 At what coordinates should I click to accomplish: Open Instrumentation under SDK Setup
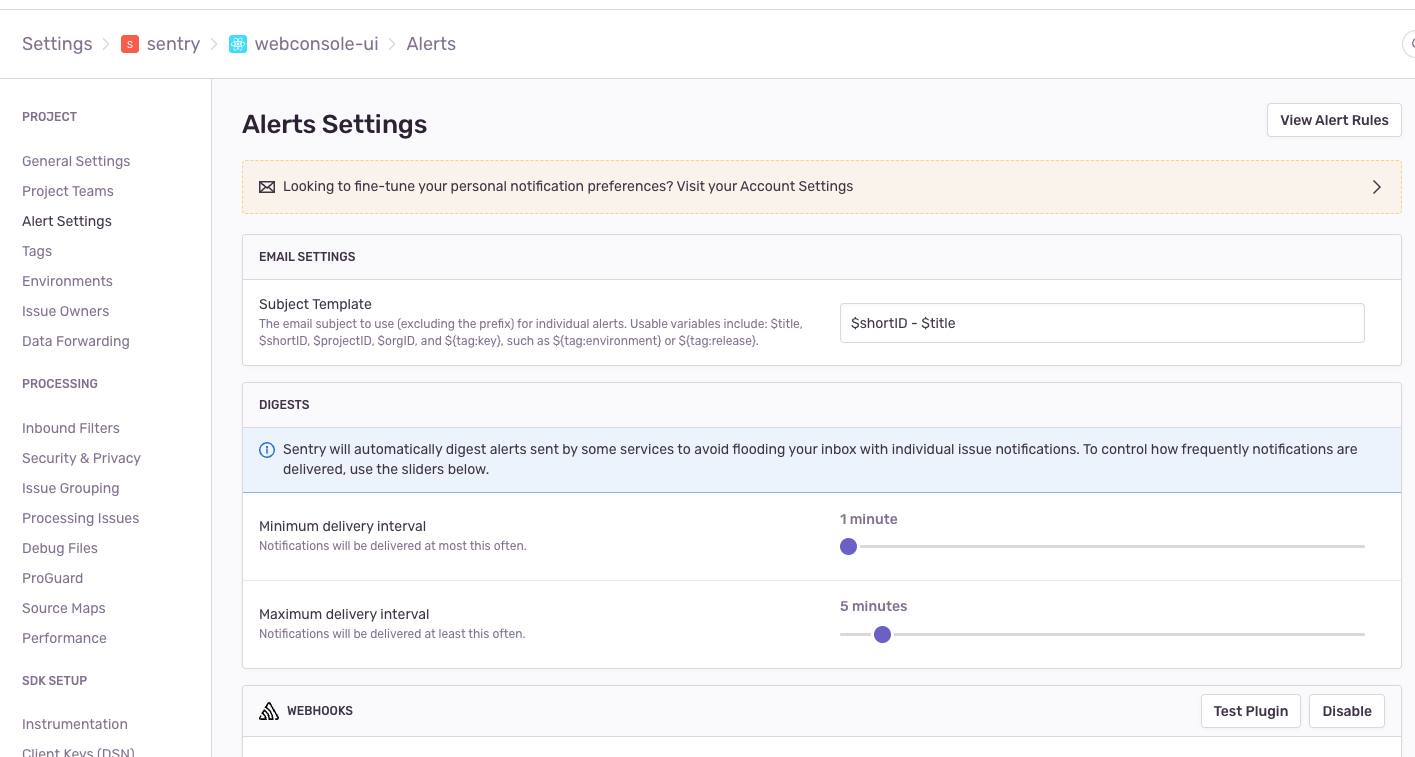[x=75, y=723]
